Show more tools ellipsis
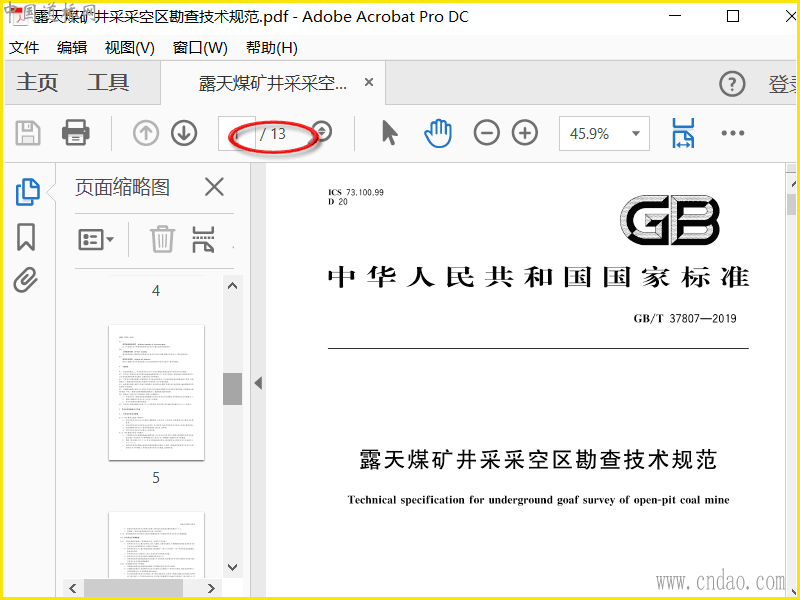800x600 pixels. coord(733,133)
